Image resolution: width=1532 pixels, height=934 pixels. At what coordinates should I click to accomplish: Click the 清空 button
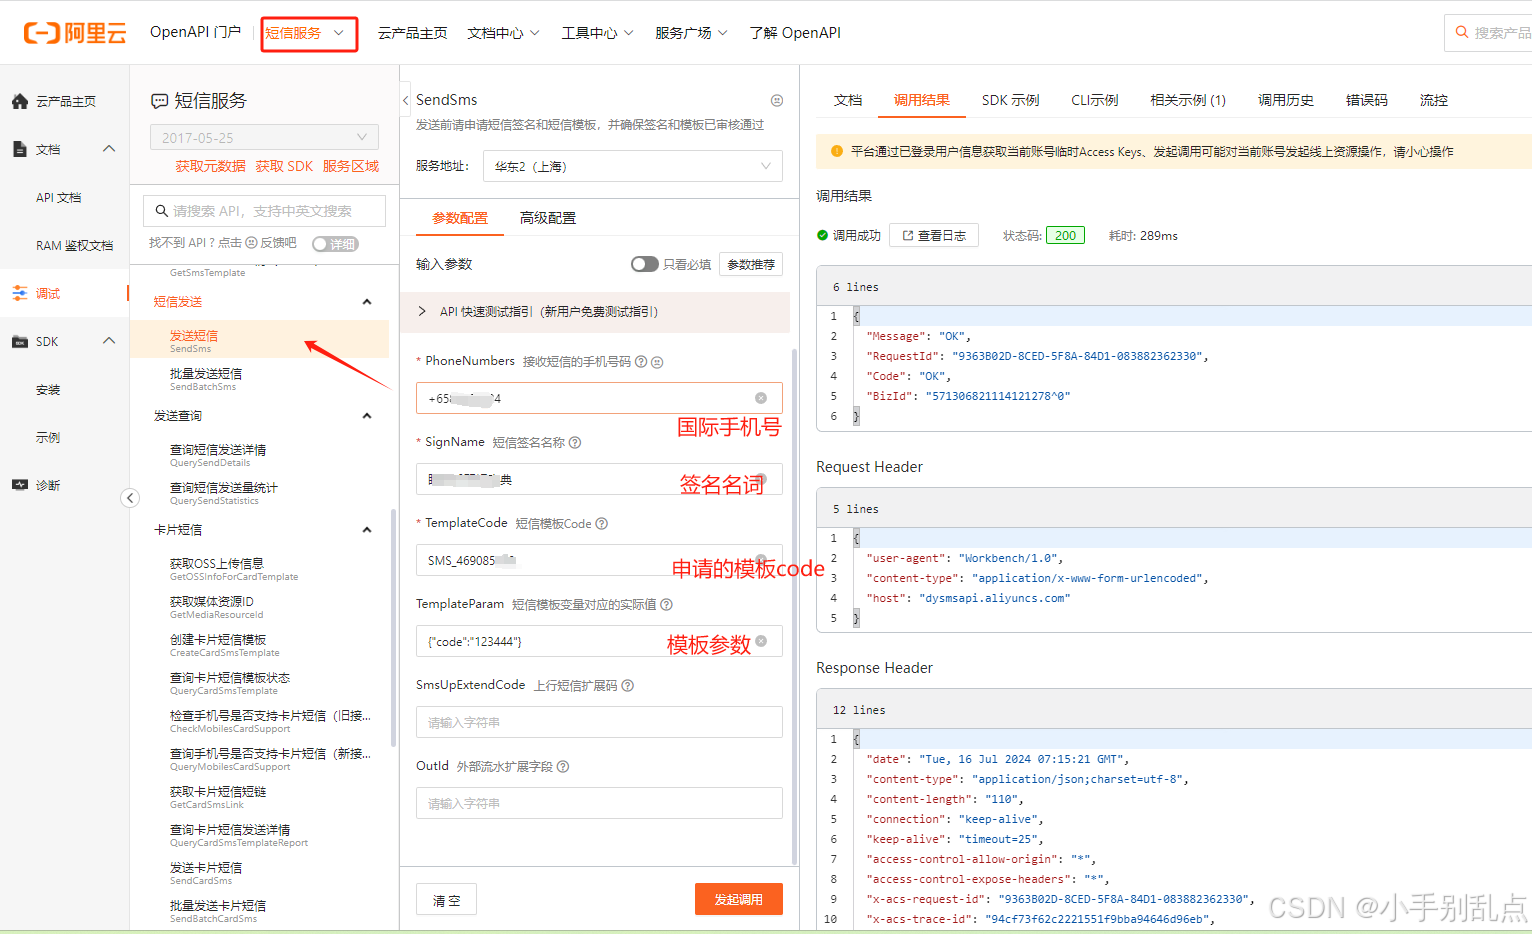click(x=446, y=900)
